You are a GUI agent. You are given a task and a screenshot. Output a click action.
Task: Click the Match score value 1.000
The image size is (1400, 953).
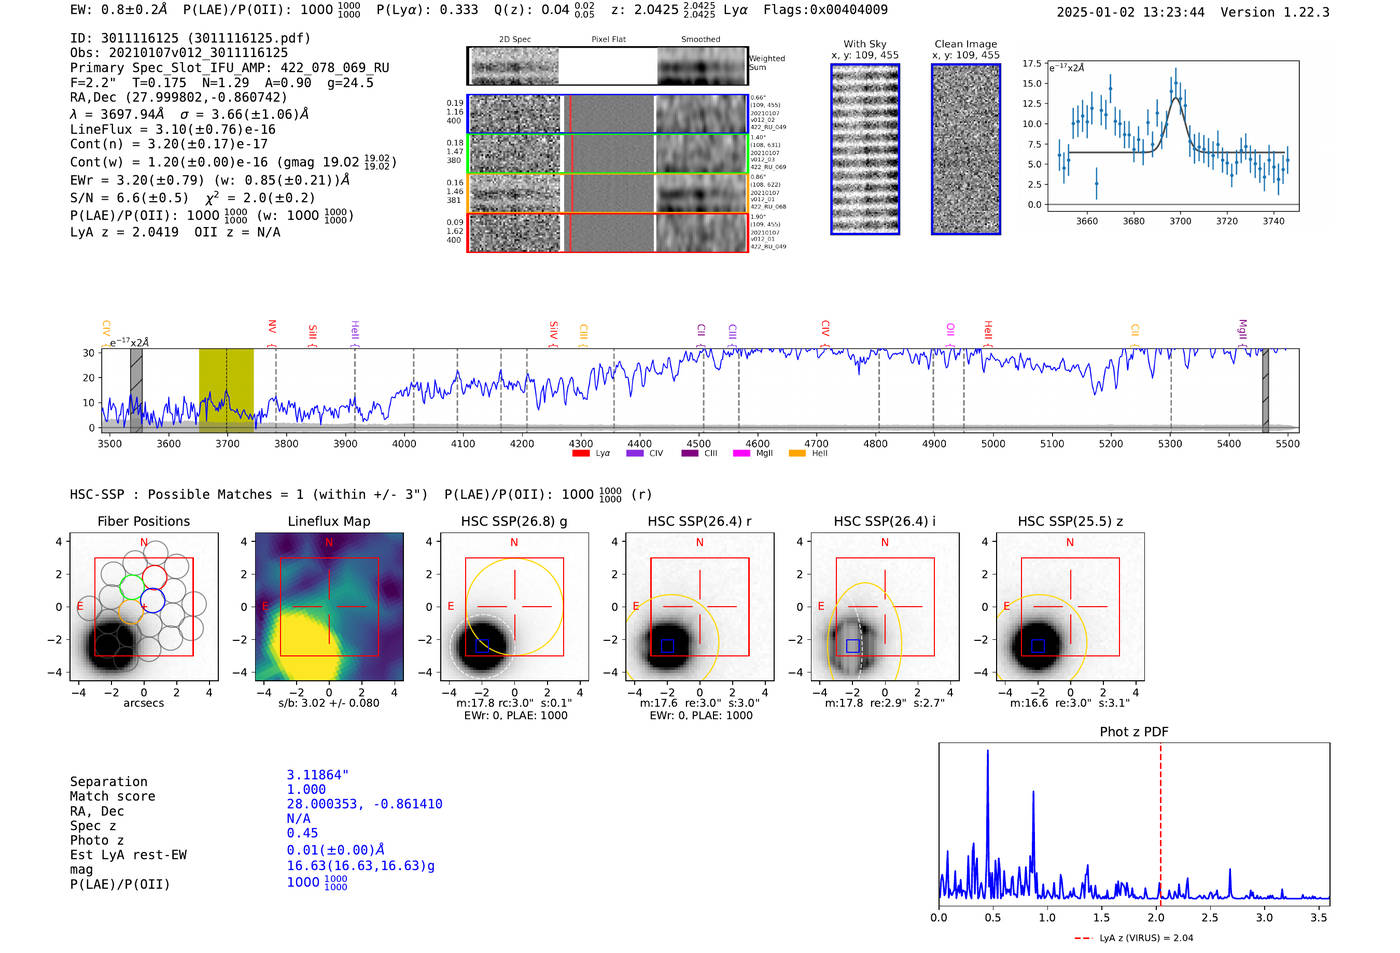point(306,789)
